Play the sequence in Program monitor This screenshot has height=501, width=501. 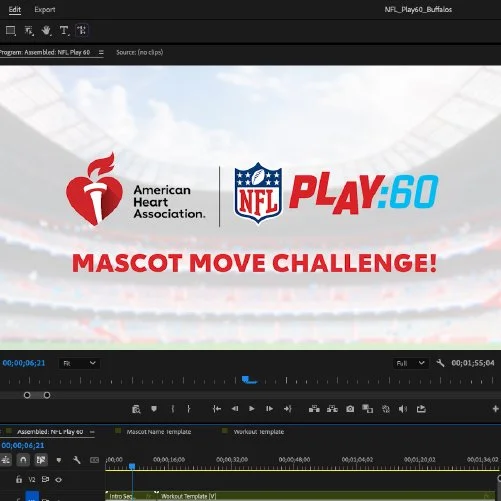click(x=252, y=409)
